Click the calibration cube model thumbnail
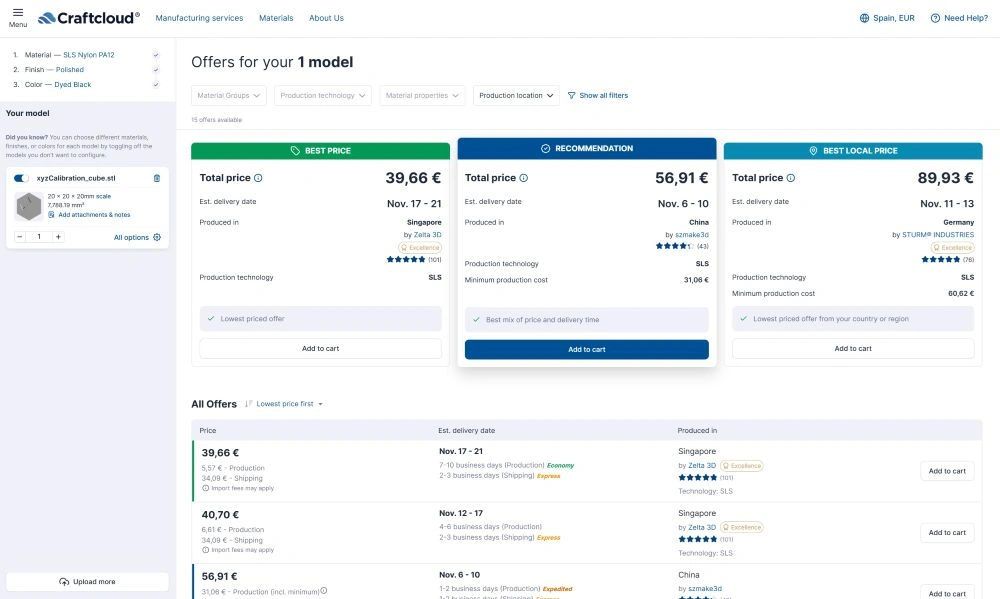The height and width of the screenshot is (599, 1000). point(28,206)
